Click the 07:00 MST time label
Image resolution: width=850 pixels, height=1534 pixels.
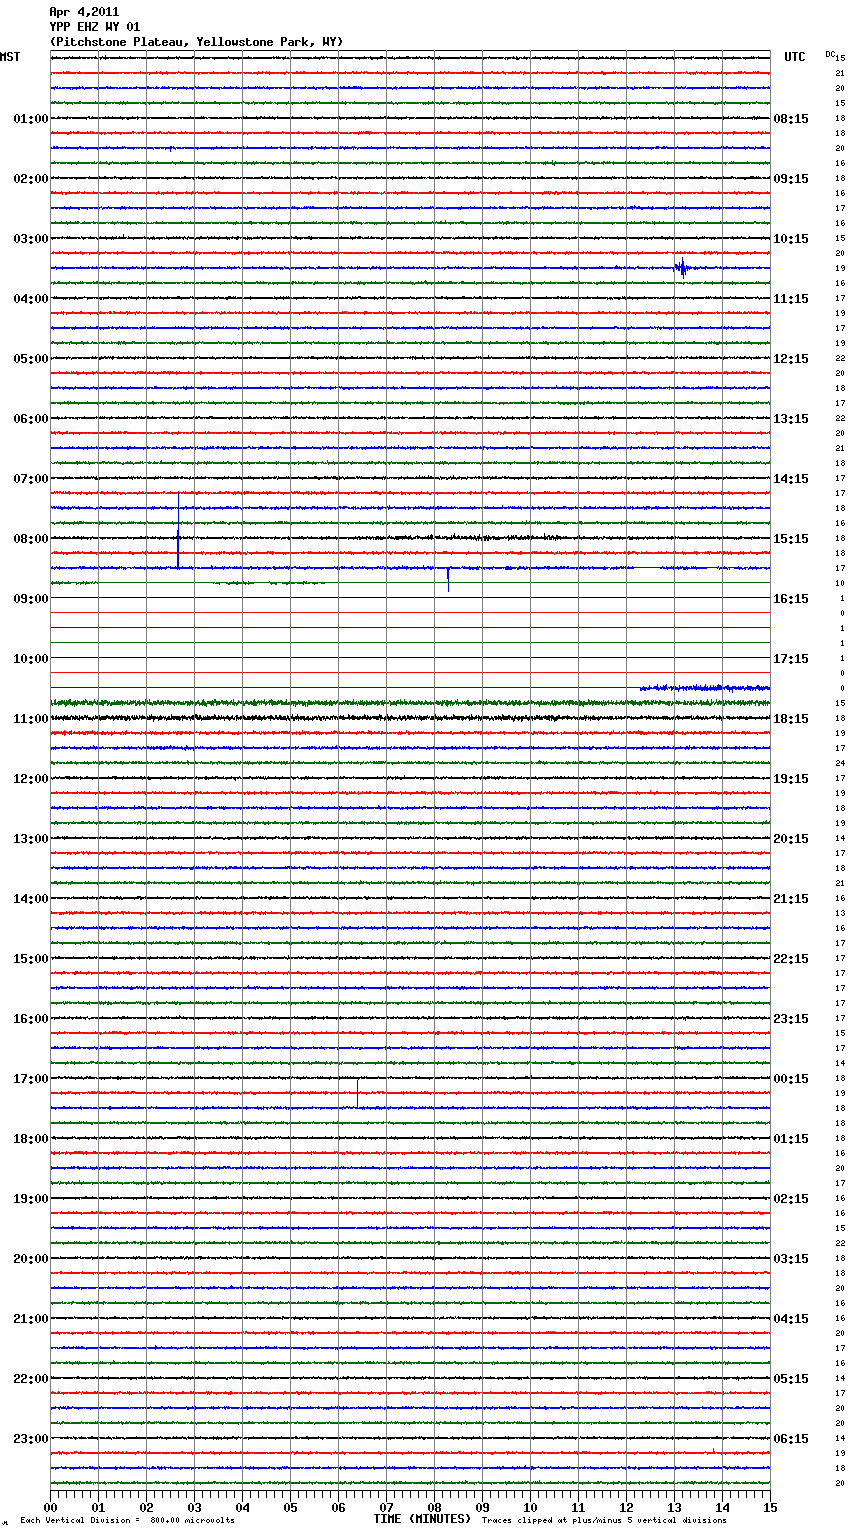point(31,479)
